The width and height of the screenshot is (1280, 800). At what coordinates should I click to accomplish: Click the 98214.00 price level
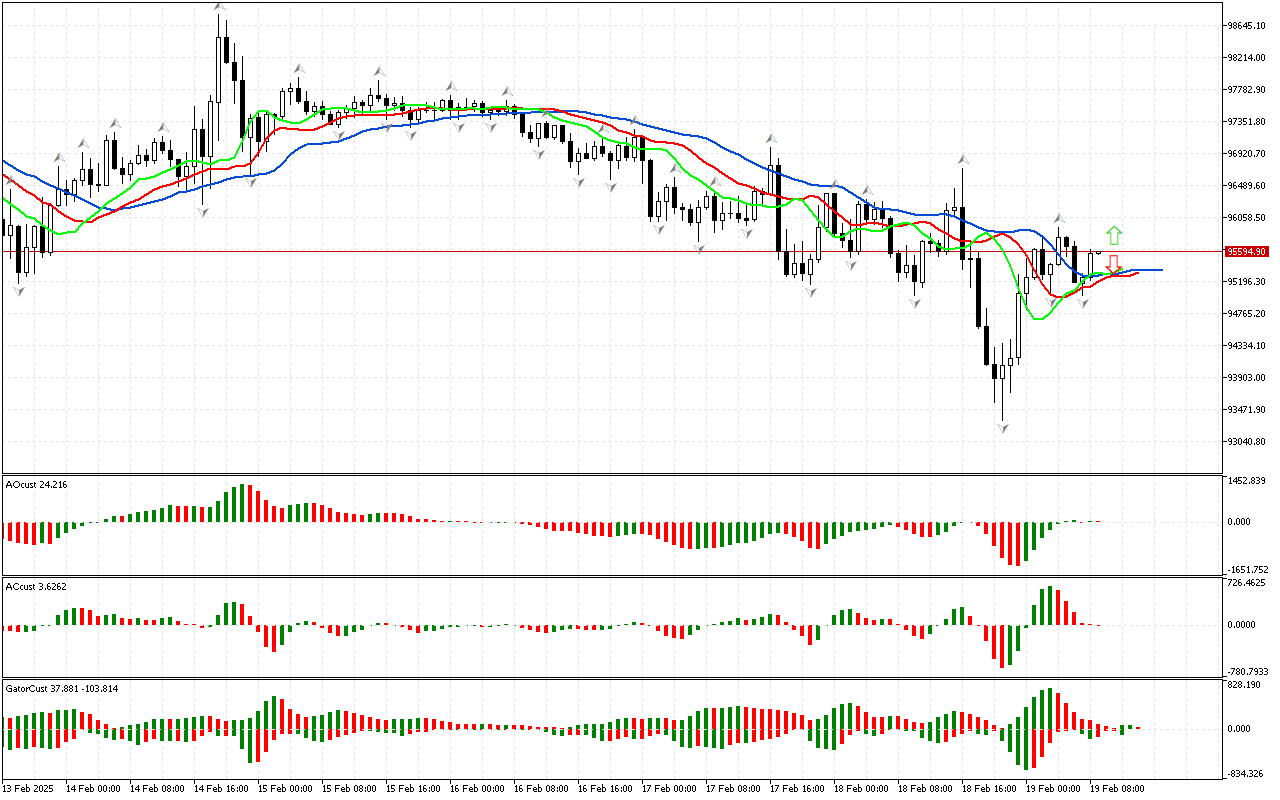pyautogui.click(x=1246, y=58)
